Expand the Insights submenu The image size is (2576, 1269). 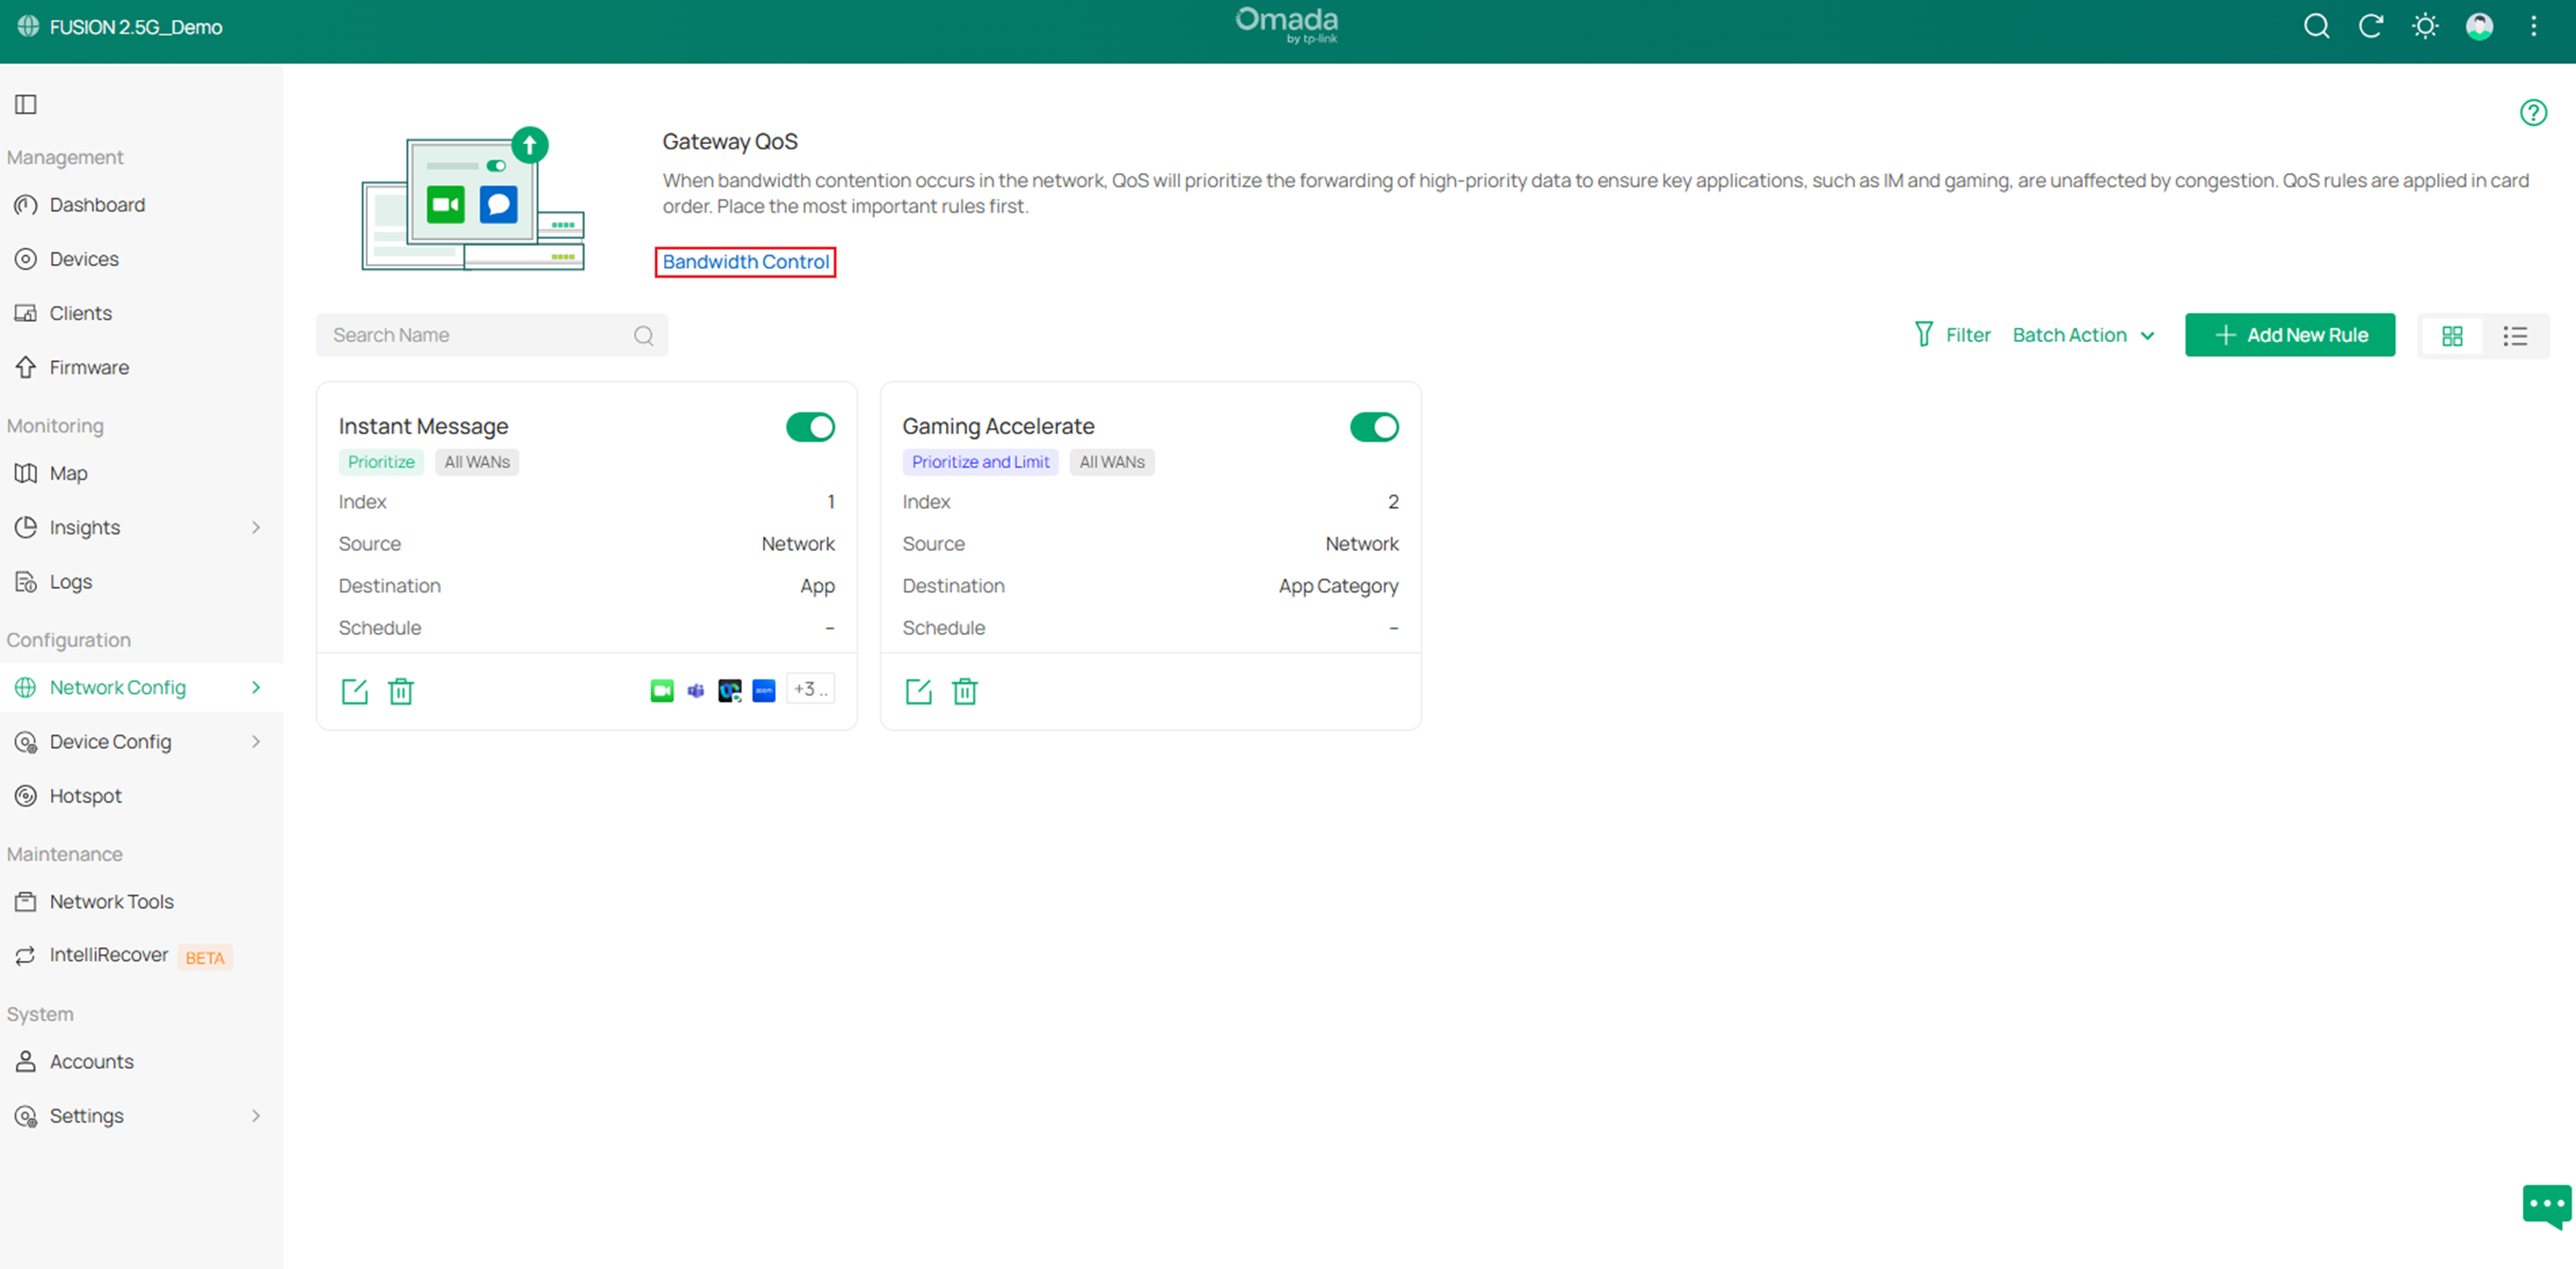(x=256, y=527)
